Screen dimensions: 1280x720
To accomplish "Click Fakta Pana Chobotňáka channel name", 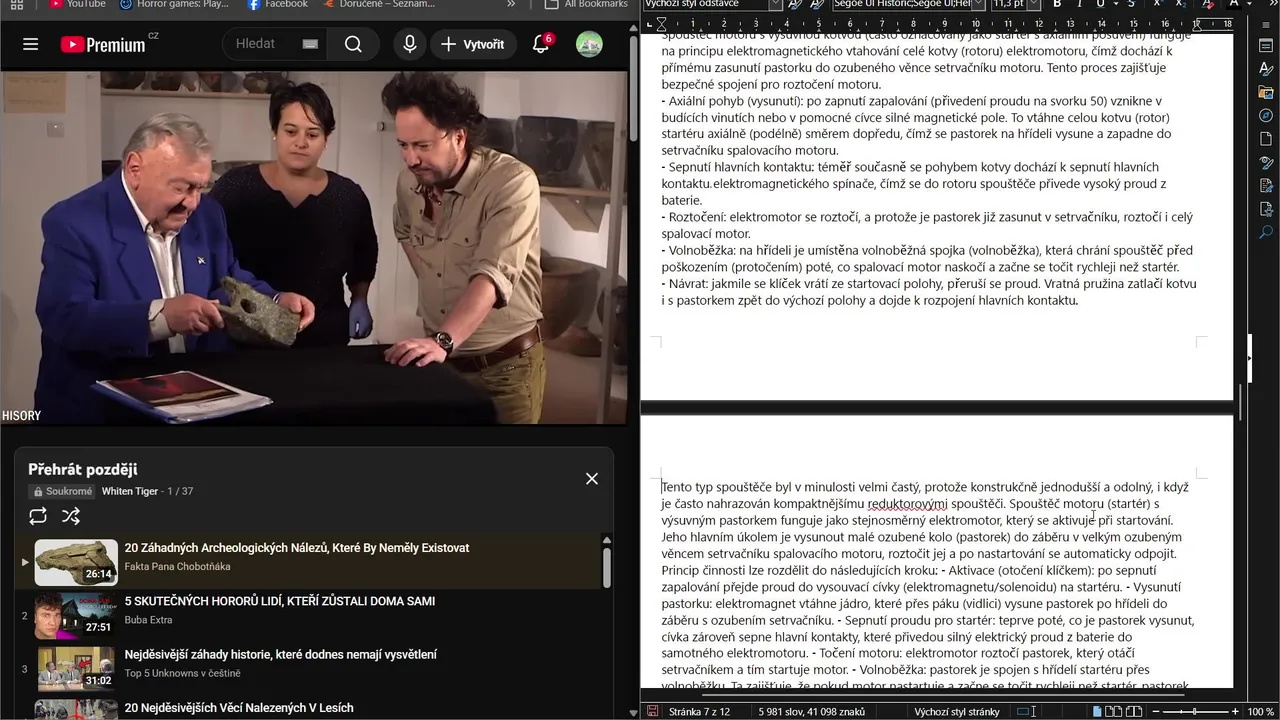I will pyautogui.click(x=177, y=567).
